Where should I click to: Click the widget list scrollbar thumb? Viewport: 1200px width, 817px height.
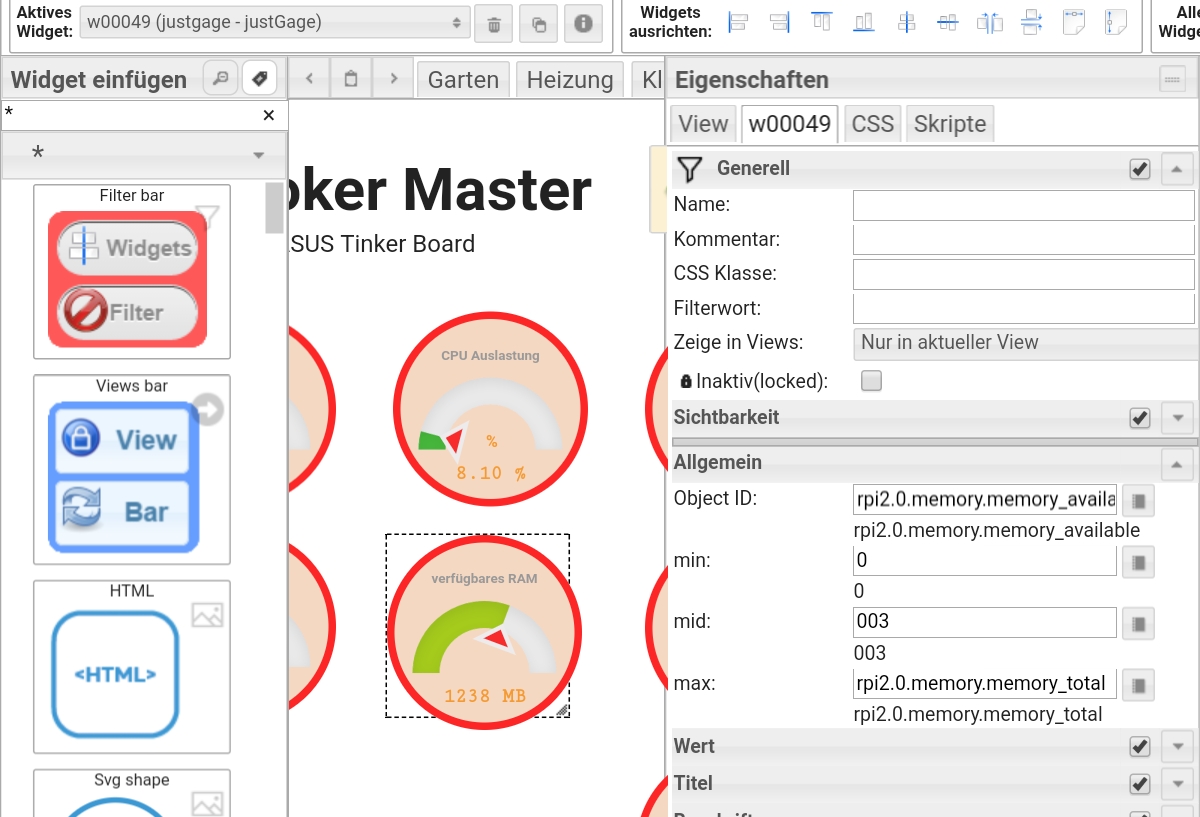[274, 208]
